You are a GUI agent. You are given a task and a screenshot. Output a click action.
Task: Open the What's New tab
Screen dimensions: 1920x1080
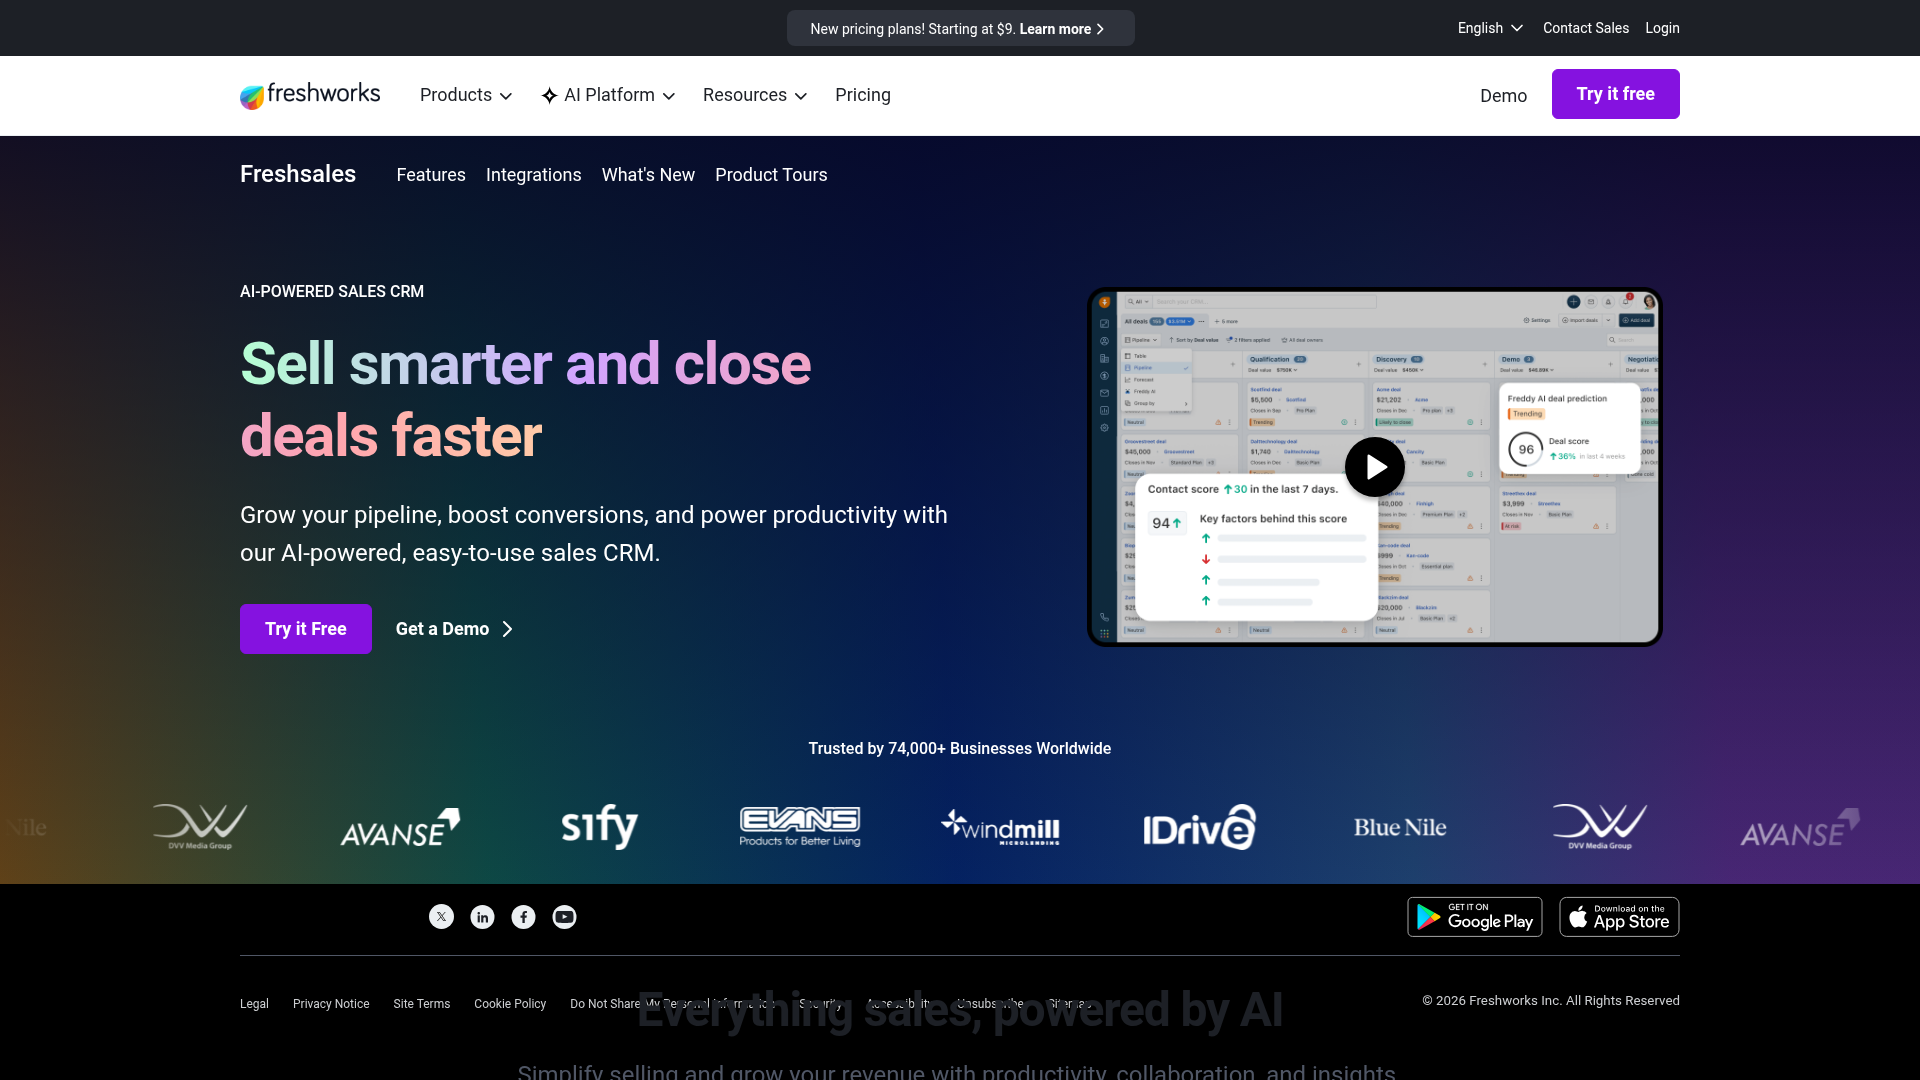pos(648,175)
